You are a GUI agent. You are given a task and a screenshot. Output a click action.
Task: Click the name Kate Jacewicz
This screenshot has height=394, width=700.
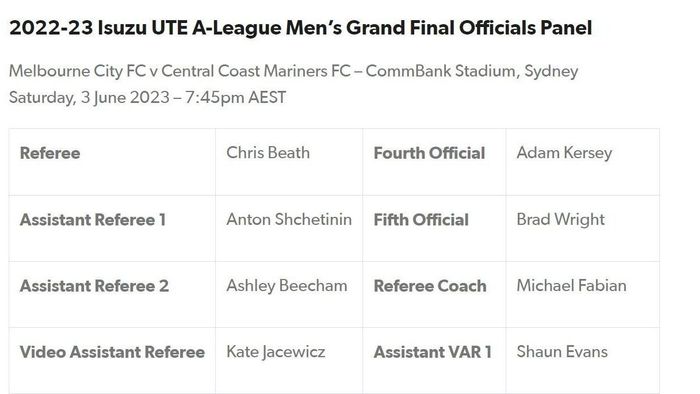(276, 352)
